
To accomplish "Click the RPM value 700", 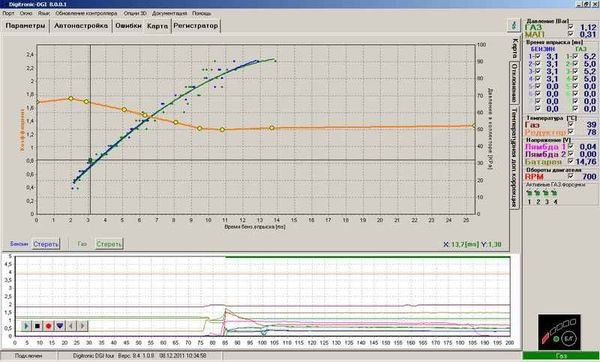I will [x=589, y=176].
